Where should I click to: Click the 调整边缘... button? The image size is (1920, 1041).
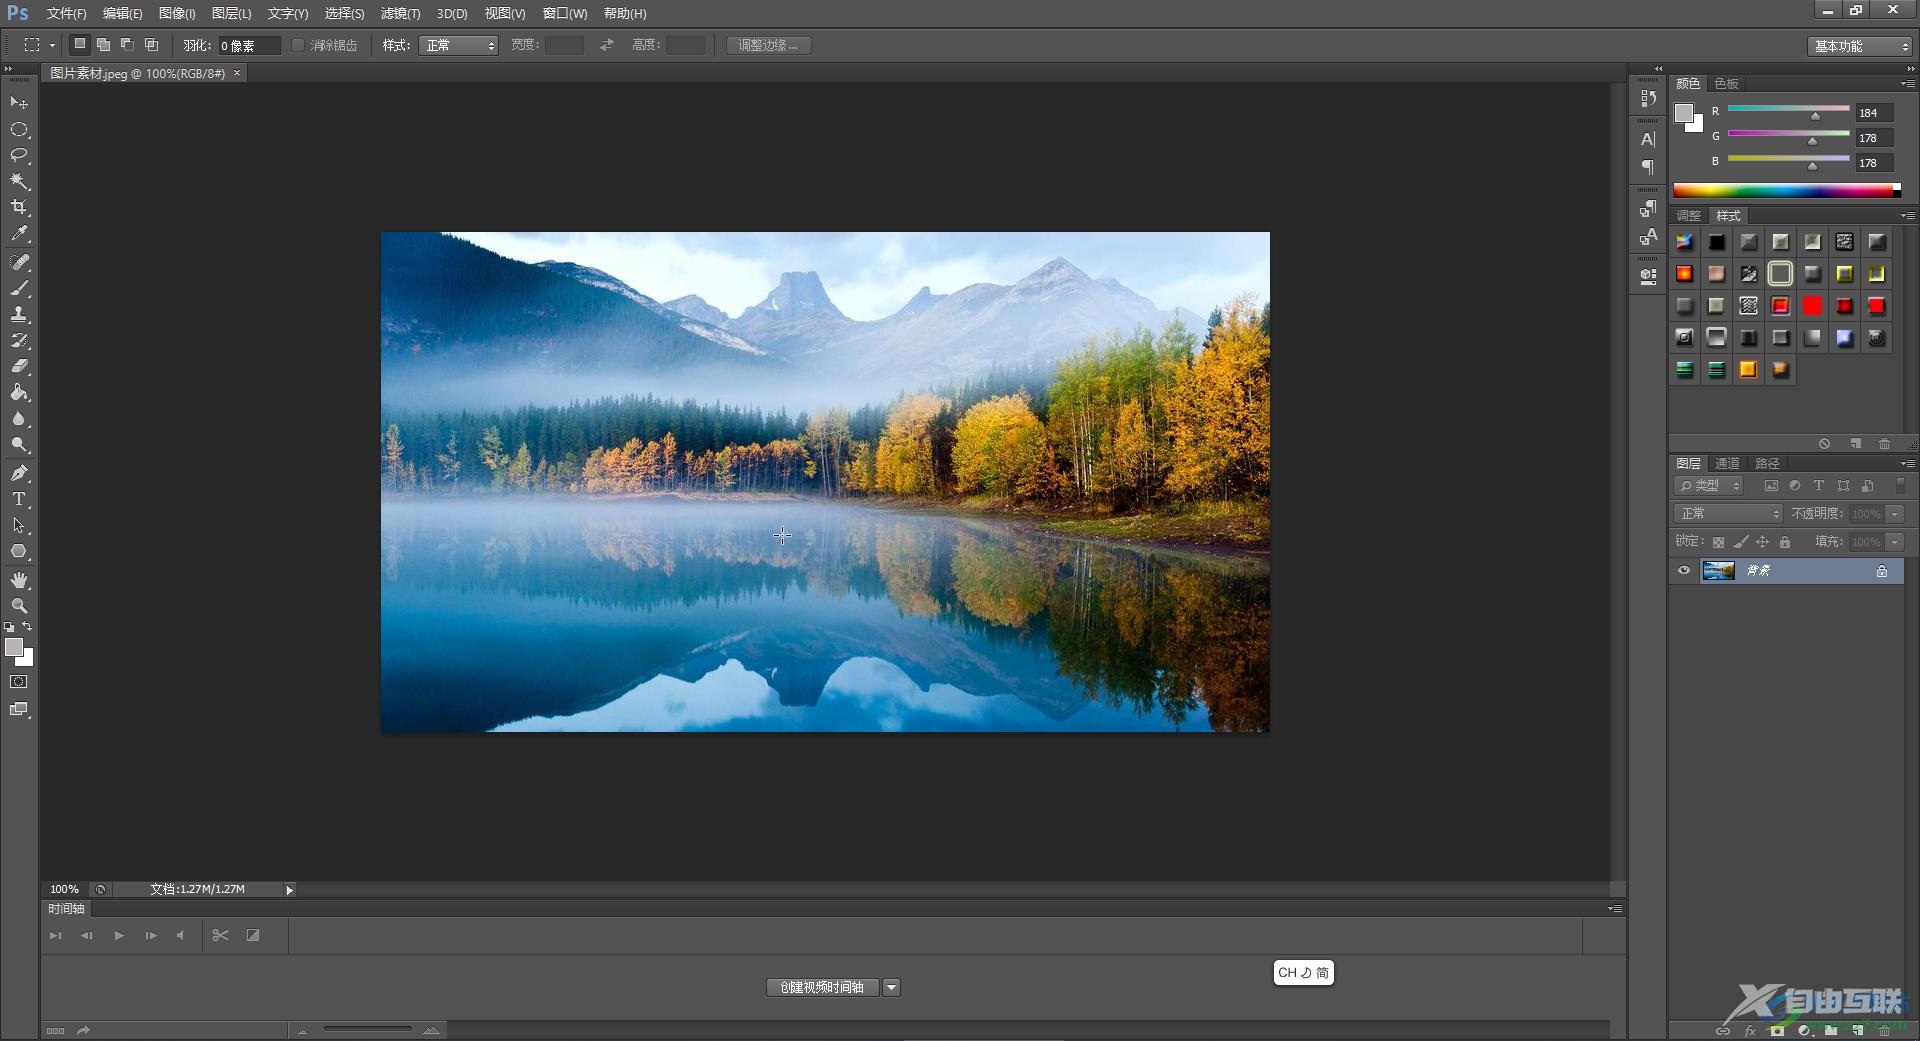pos(768,45)
